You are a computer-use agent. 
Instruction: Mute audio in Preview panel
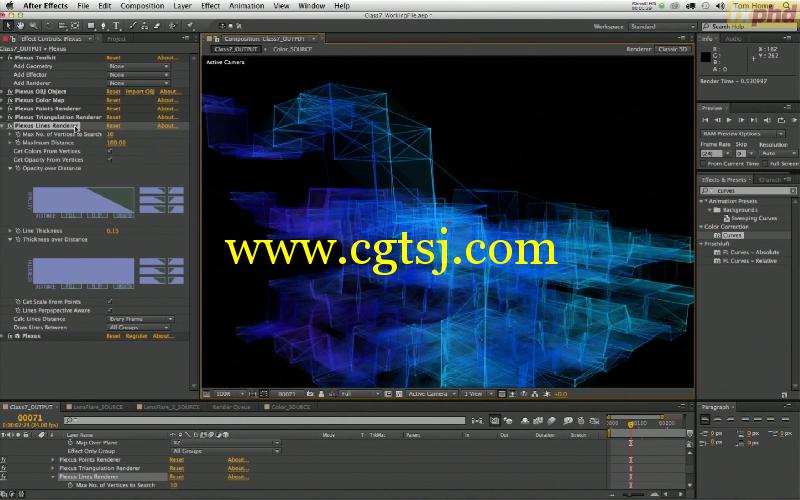point(767,120)
